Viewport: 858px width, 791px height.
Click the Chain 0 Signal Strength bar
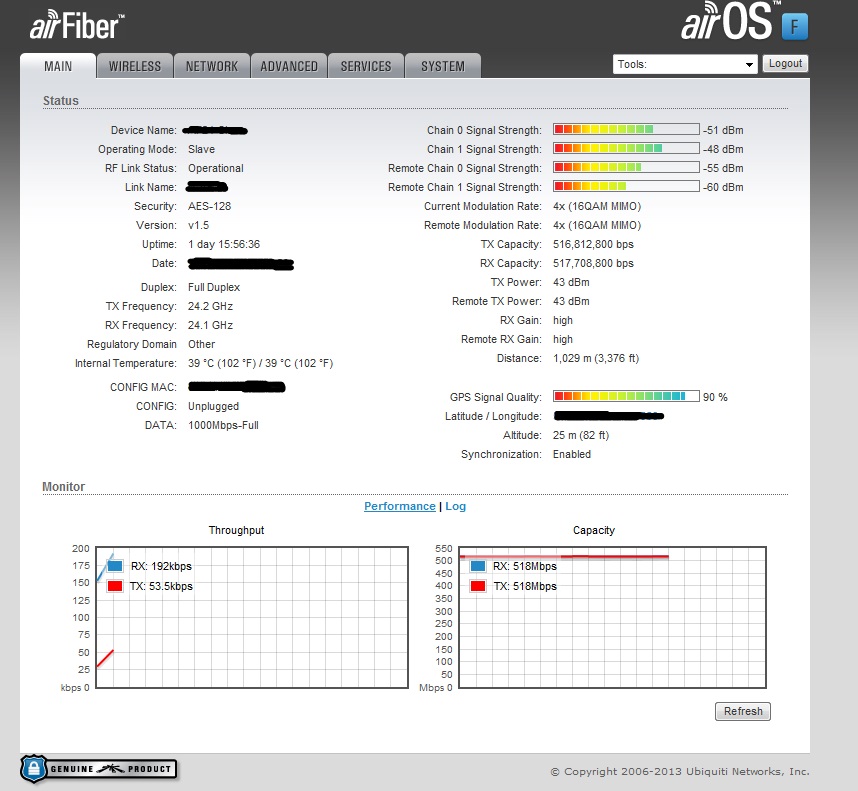coord(625,130)
